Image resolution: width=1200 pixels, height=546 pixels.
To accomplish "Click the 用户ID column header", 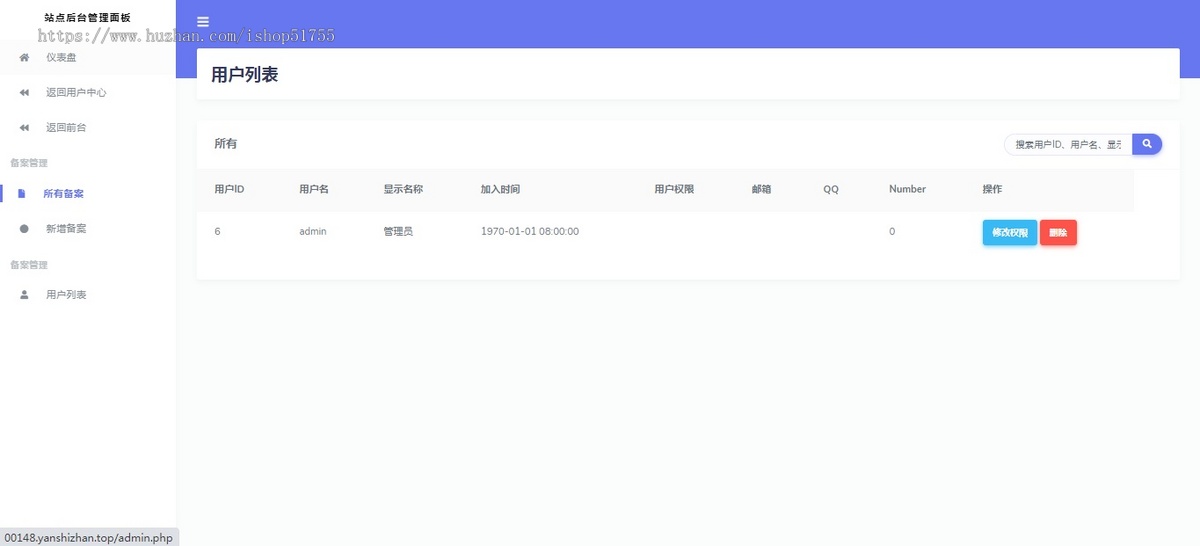I will 229,189.
